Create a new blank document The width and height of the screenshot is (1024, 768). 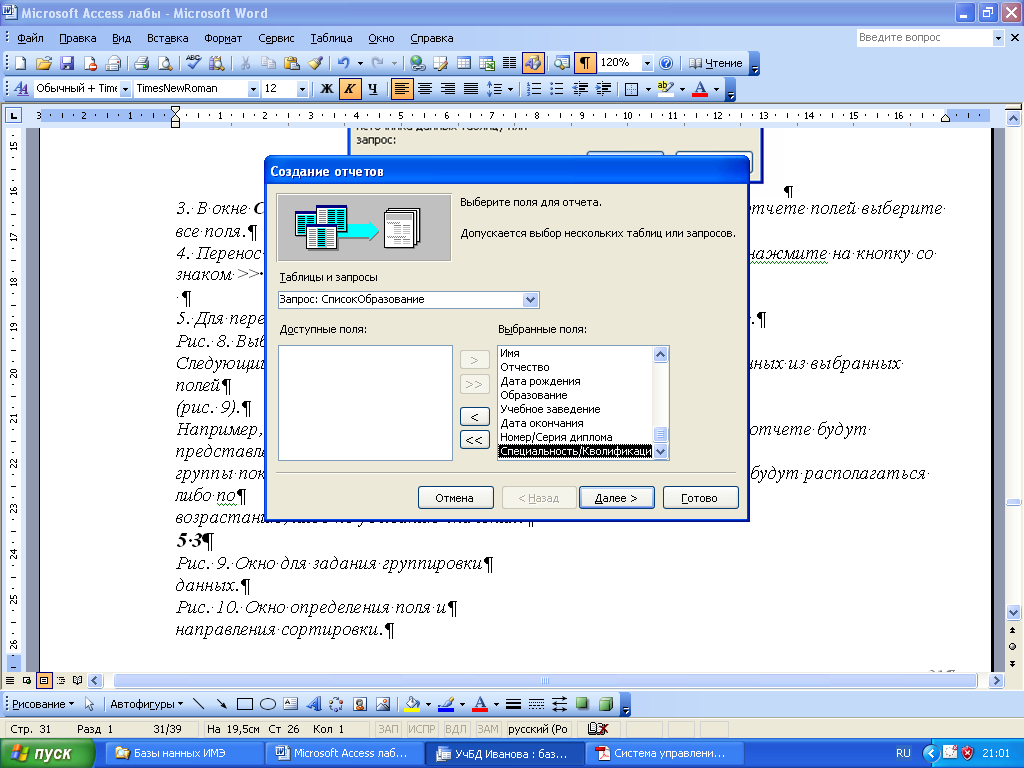20,63
